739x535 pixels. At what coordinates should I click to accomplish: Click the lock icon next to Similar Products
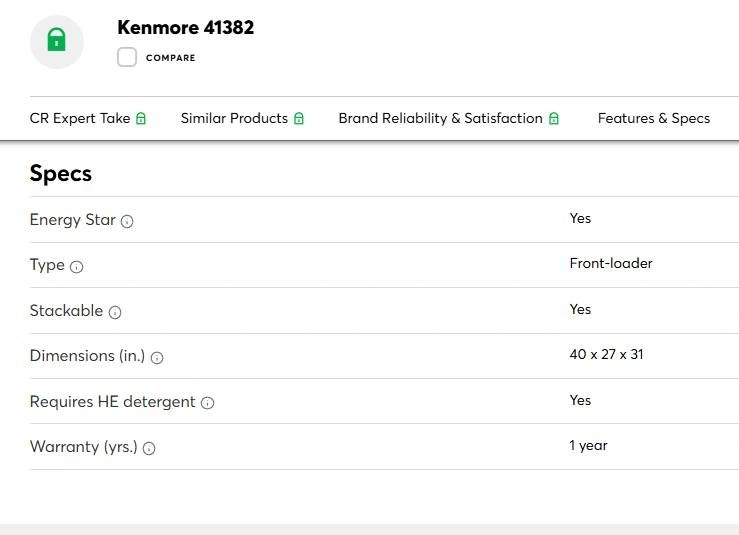(298, 119)
